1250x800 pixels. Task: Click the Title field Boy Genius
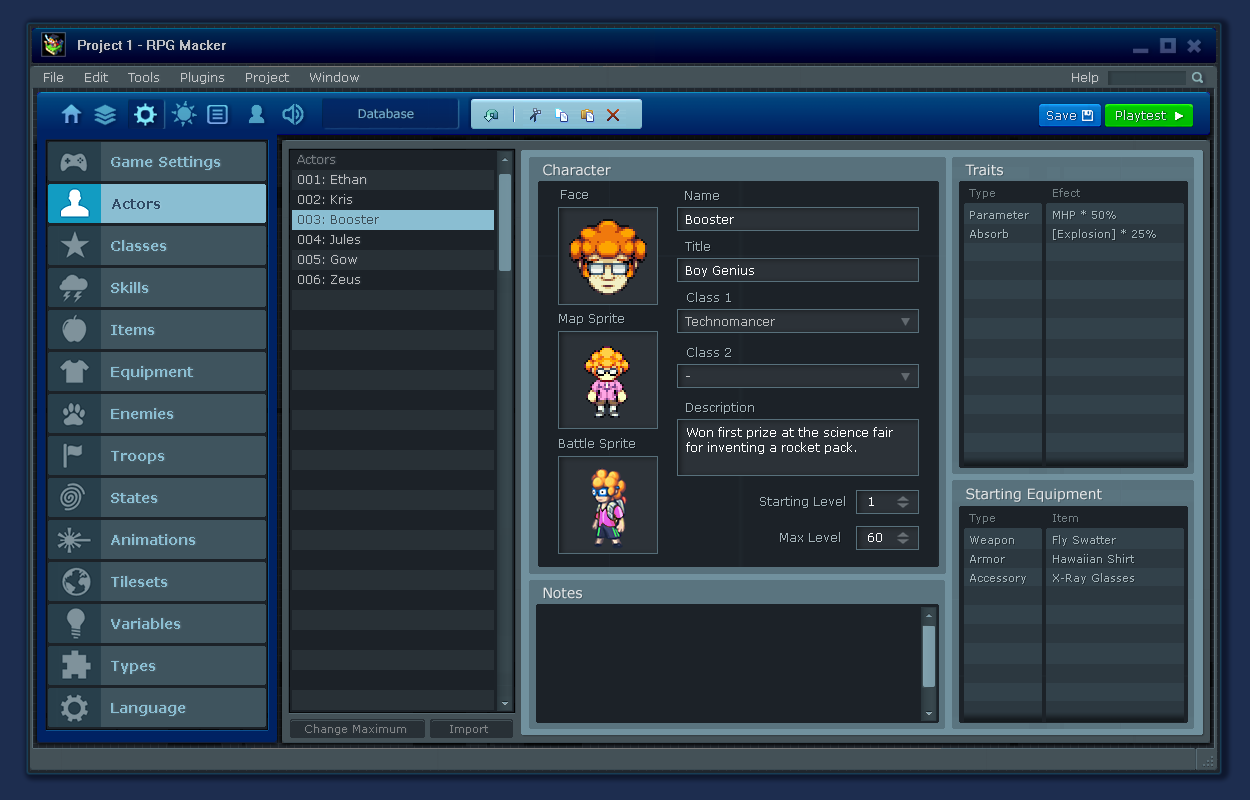(x=798, y=270)
